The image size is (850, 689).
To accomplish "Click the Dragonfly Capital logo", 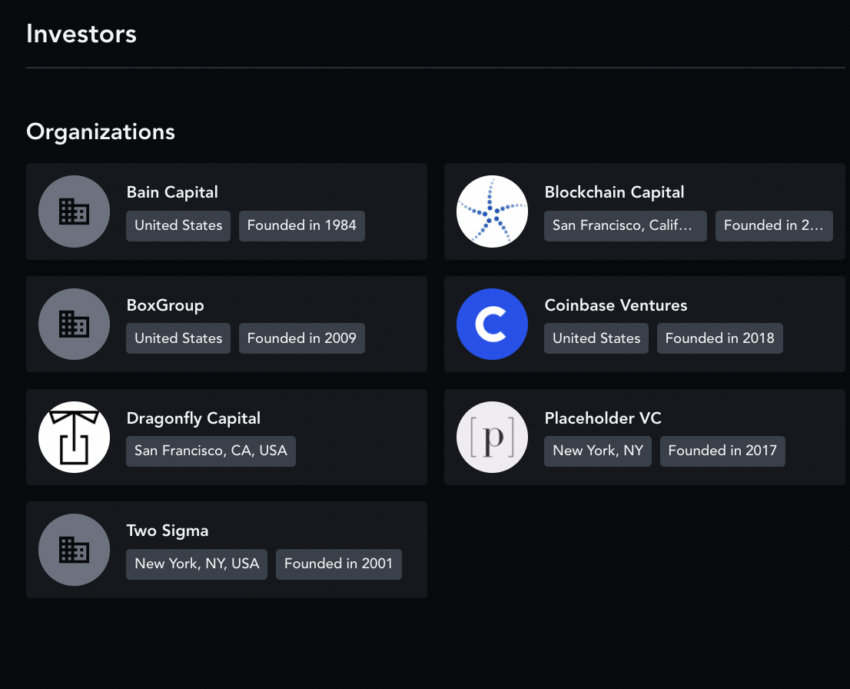I will [x=74, y=437].
